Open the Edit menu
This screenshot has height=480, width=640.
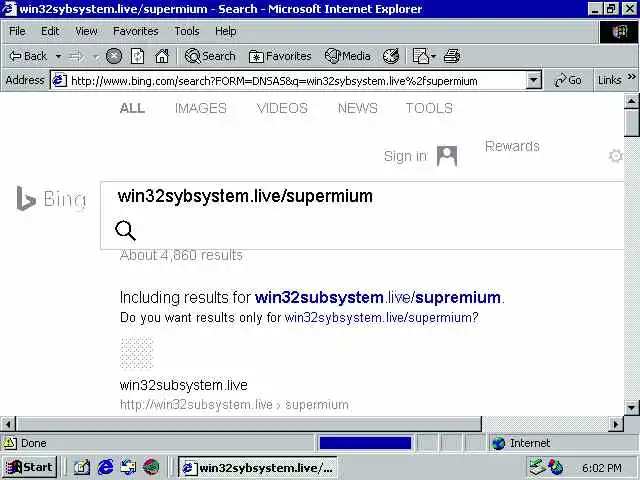click(x=50, y=31)
